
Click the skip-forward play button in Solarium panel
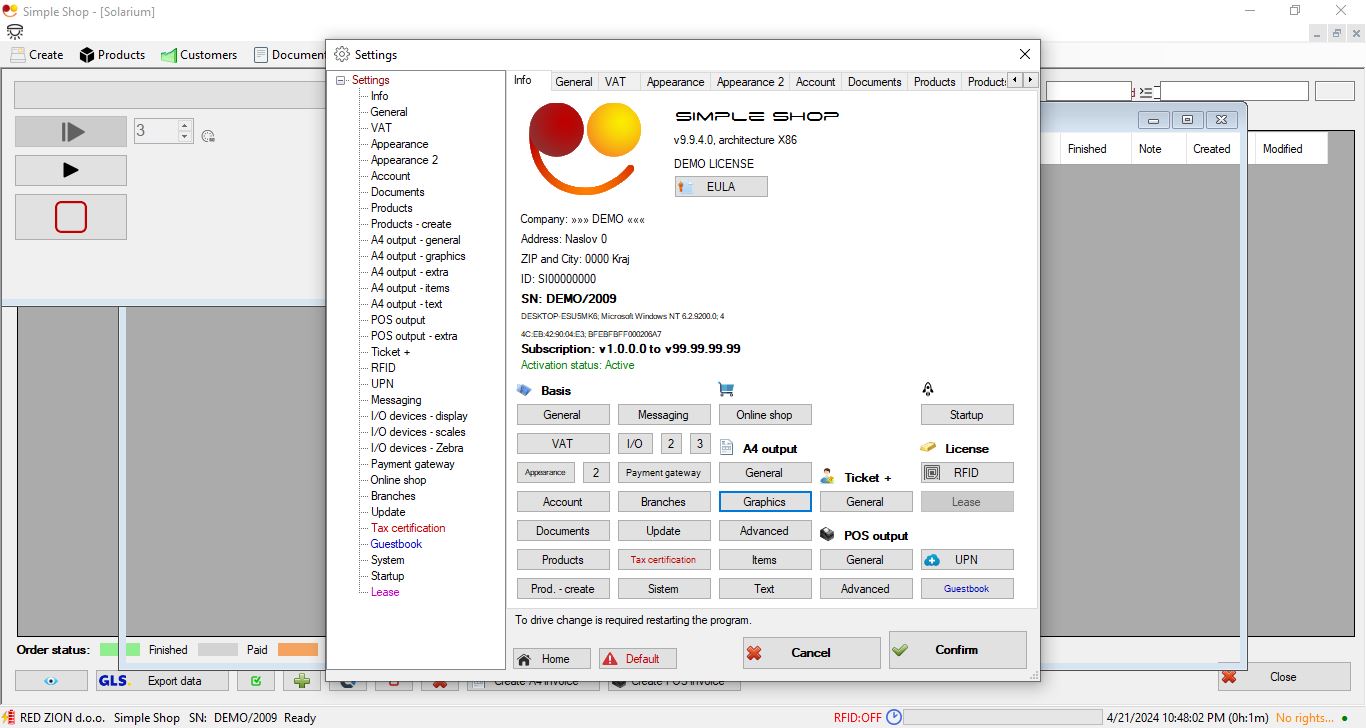[x=71, y=131]
